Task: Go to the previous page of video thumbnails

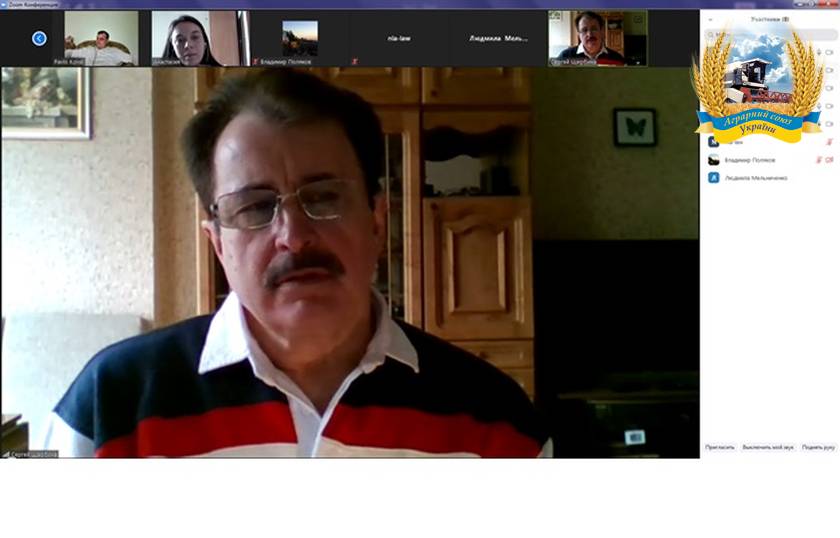Action: [x=39, y=39]
